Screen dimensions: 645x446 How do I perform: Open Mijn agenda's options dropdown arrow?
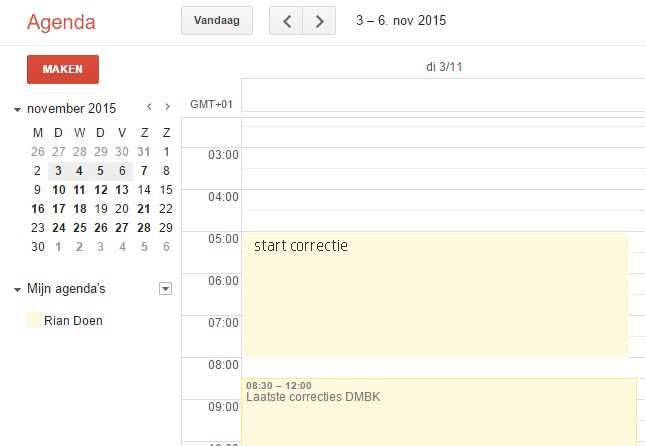(x=166, y=289)
